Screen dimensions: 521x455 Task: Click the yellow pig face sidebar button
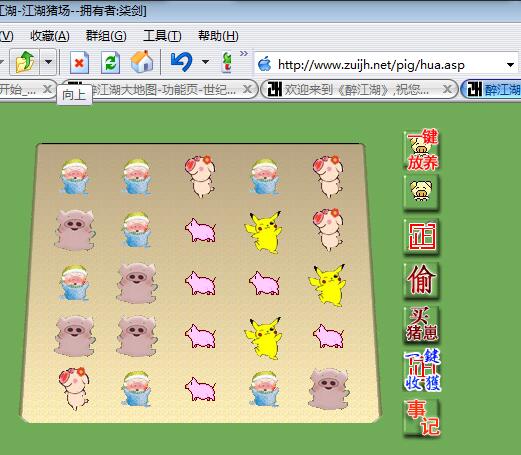tap(421, 193)
